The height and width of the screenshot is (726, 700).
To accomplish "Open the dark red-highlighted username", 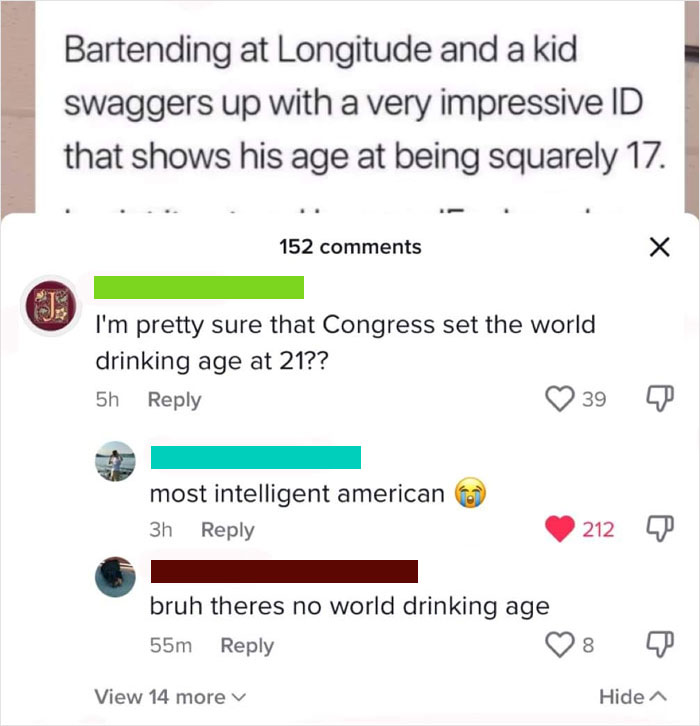I will [x=284, y=571].
